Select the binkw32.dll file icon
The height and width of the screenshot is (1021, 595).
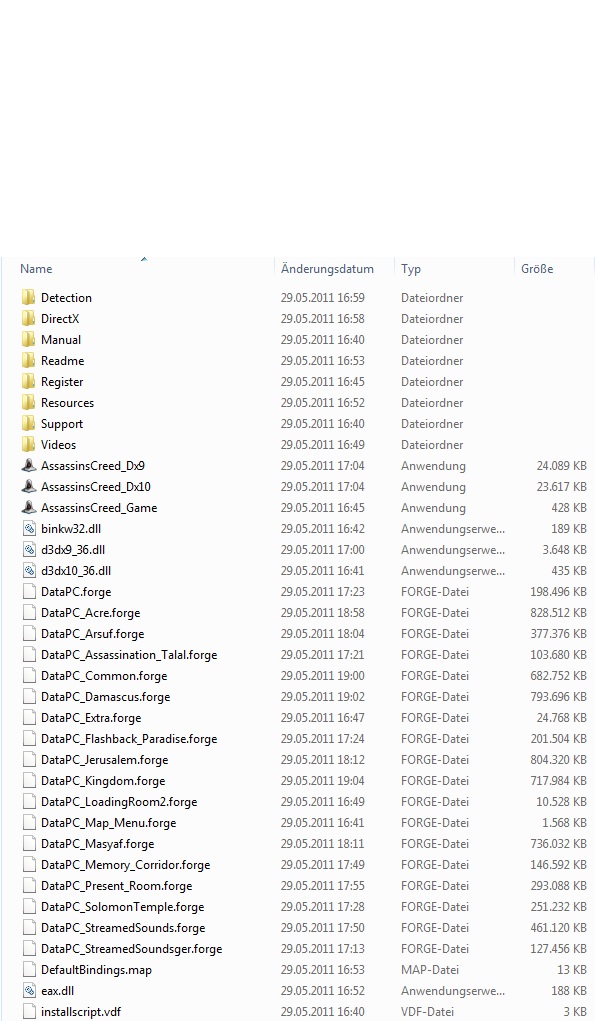tap(29, 529)
